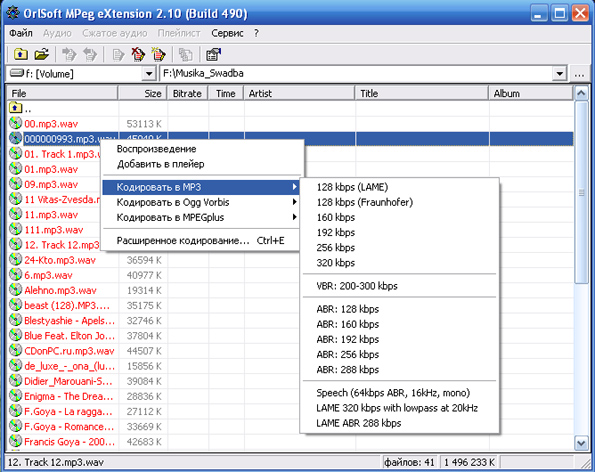
Task: Click the disc icon beside 09.mp3.wav
Action: (15, 184)
